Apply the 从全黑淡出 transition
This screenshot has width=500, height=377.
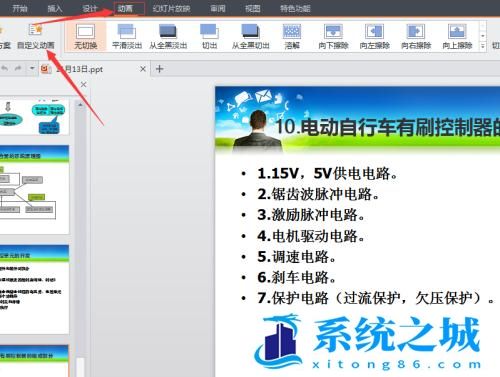[x=168, y=37]
